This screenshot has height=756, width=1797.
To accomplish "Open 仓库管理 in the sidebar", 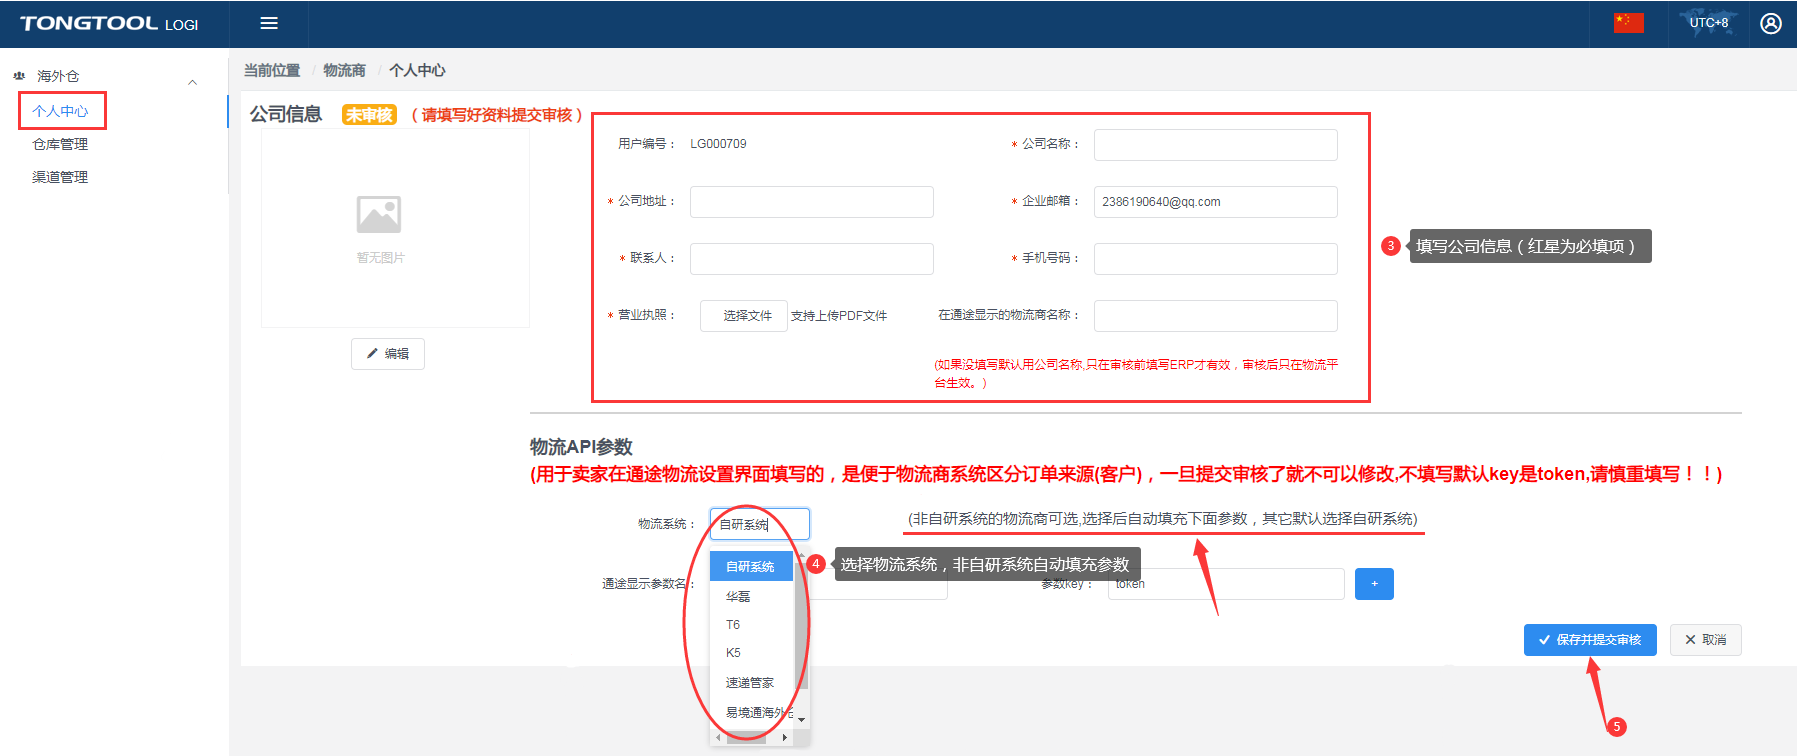I will [x=60, y=144].
